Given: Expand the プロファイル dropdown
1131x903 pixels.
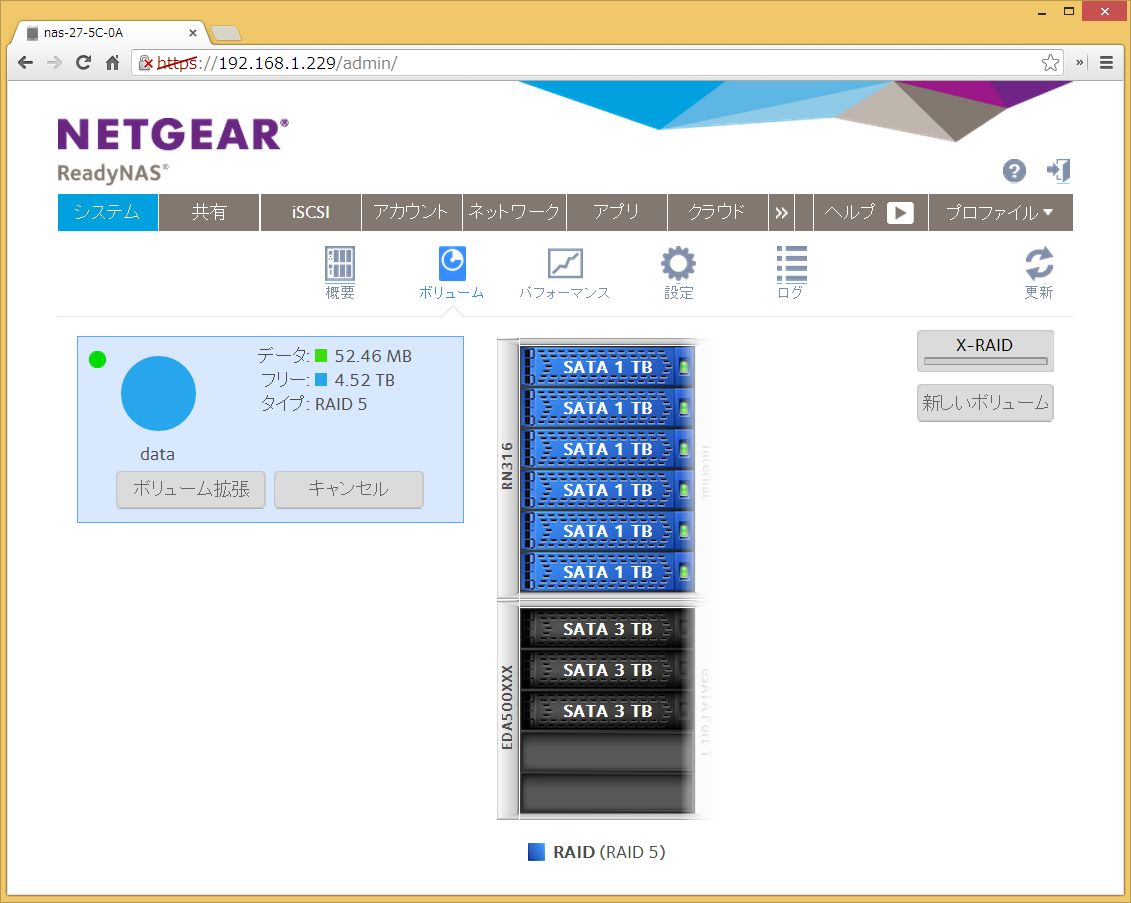Looking at the screenshot, I should tap(999, 212).
